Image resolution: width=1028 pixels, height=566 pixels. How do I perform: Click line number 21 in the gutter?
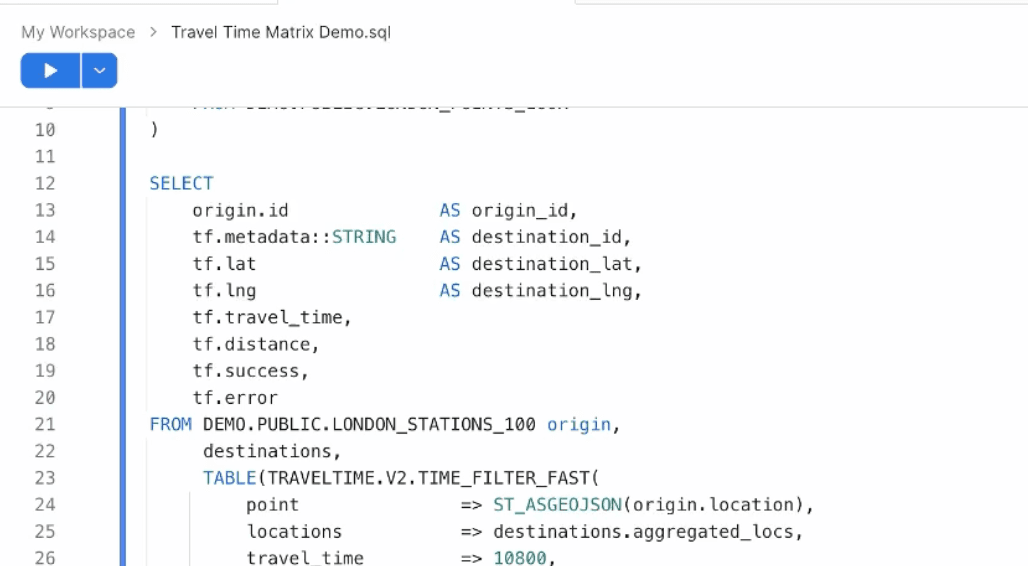point(45,424)
